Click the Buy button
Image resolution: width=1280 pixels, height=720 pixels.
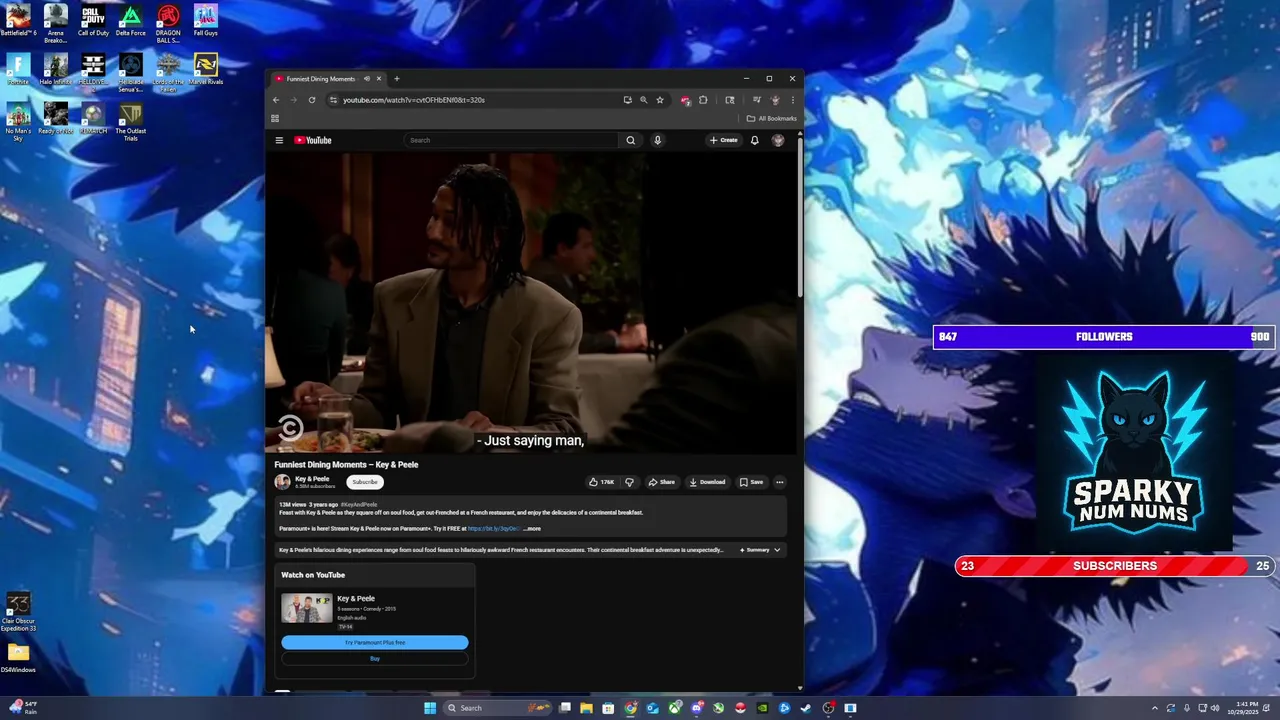[375, 658]
